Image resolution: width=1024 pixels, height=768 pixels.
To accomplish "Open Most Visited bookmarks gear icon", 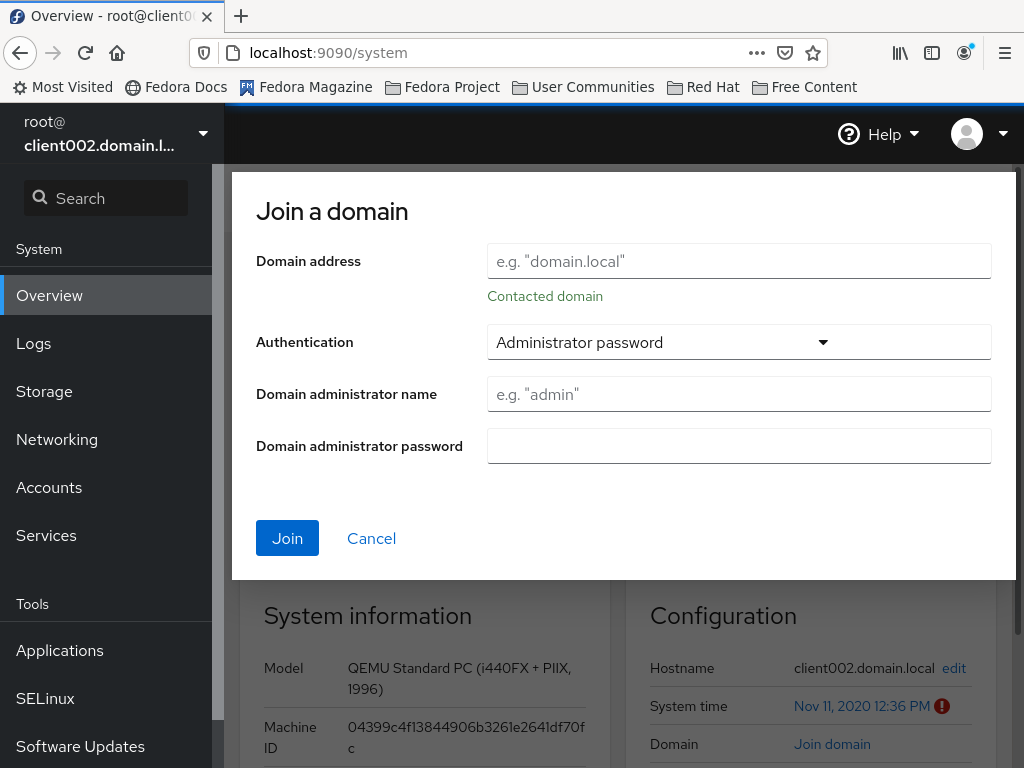I will click(20, 88).
